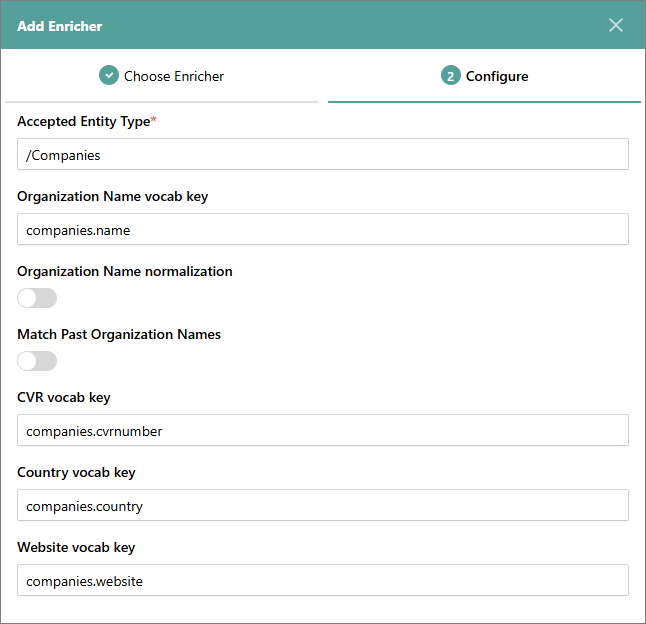Focus the Accepted Entity Type field
The width and height of the screenshot is (646, 624).
click(x=322, y=155)
